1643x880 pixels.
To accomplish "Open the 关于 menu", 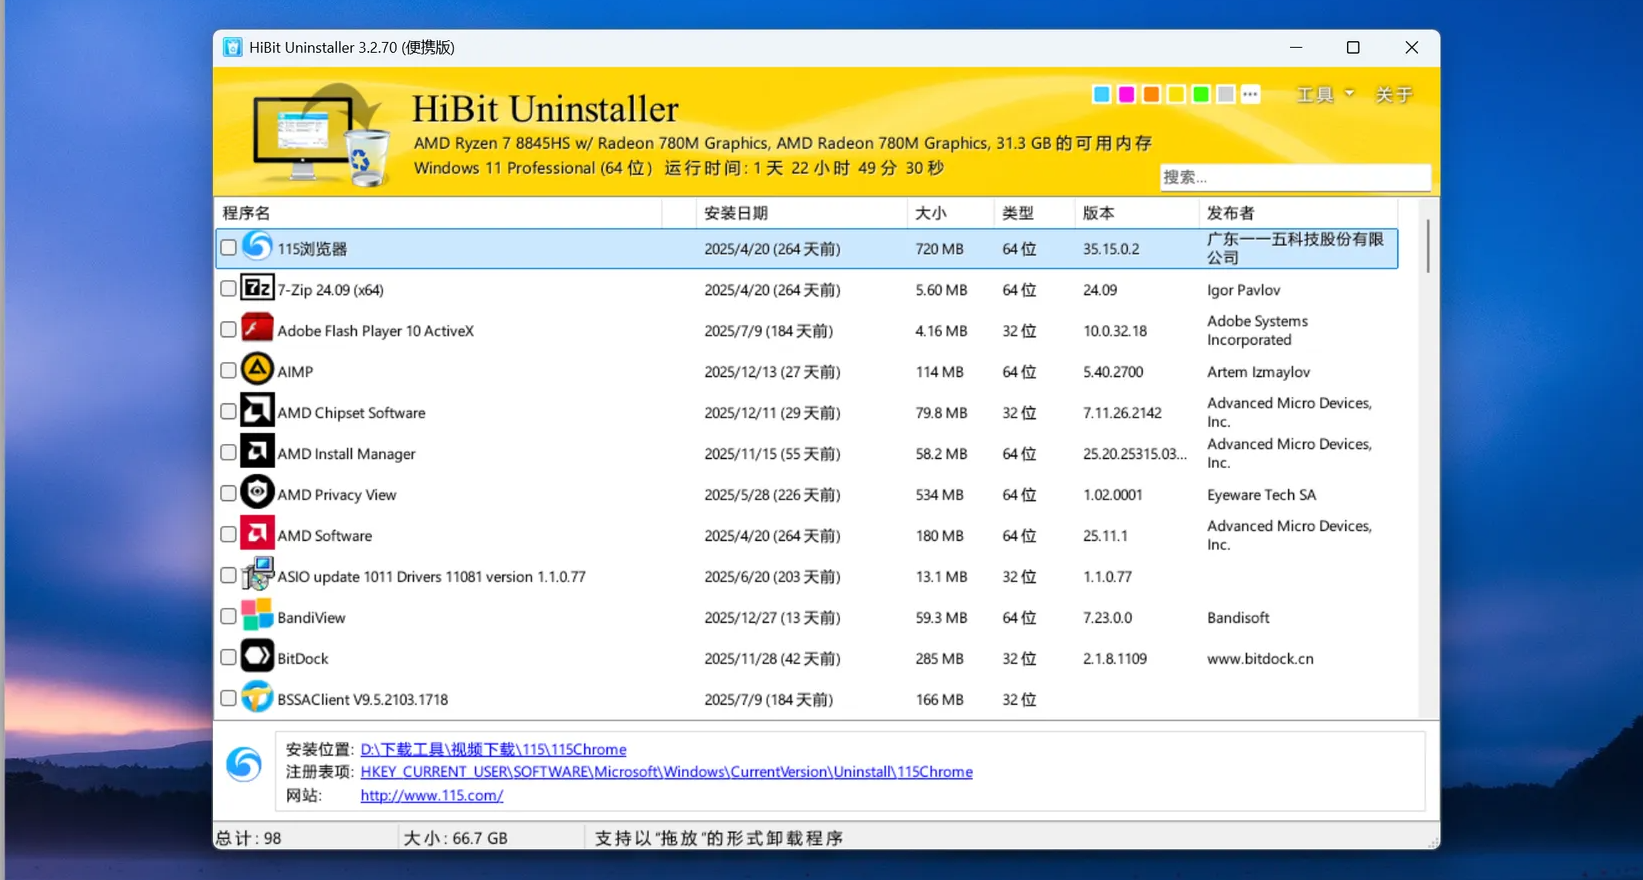I will (1393, 95).
